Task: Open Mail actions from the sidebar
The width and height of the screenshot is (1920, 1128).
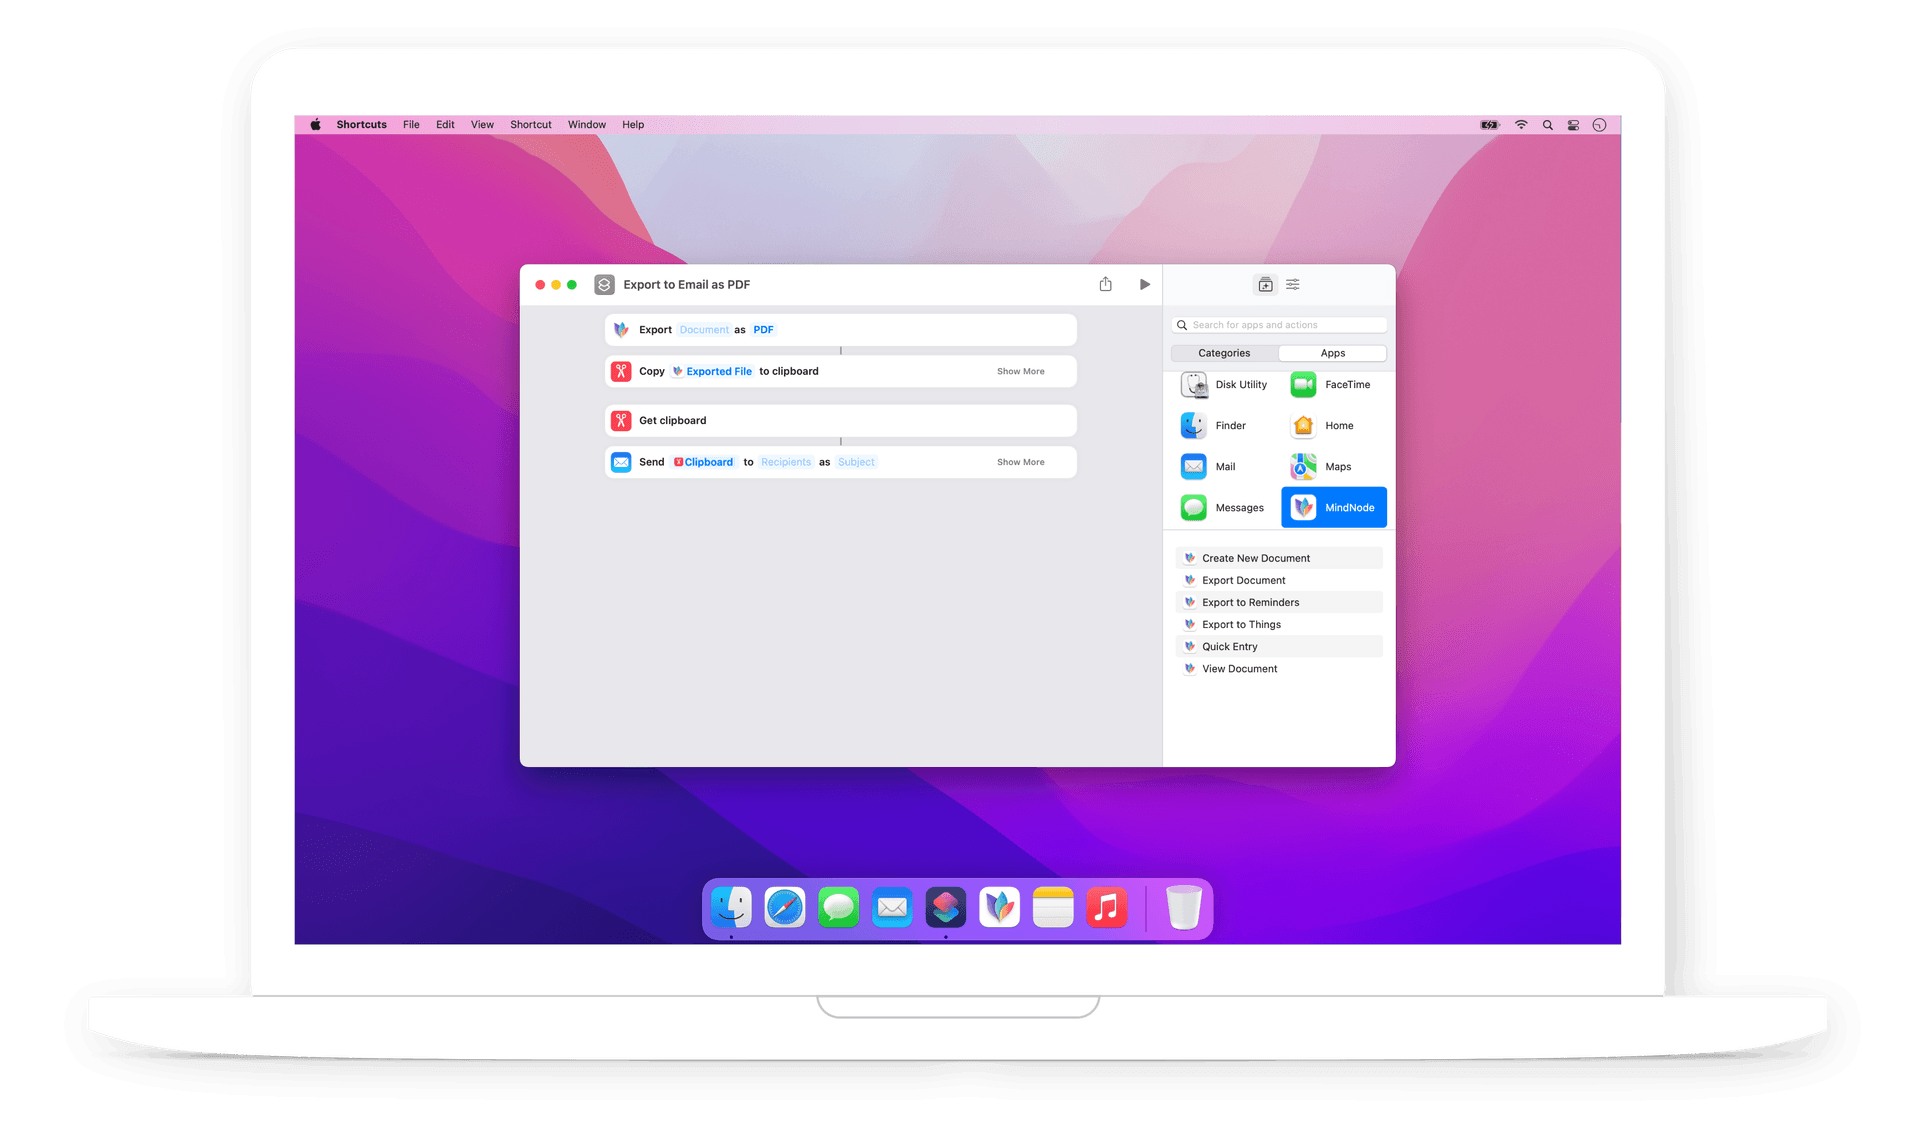Action: pos(1224,466)
